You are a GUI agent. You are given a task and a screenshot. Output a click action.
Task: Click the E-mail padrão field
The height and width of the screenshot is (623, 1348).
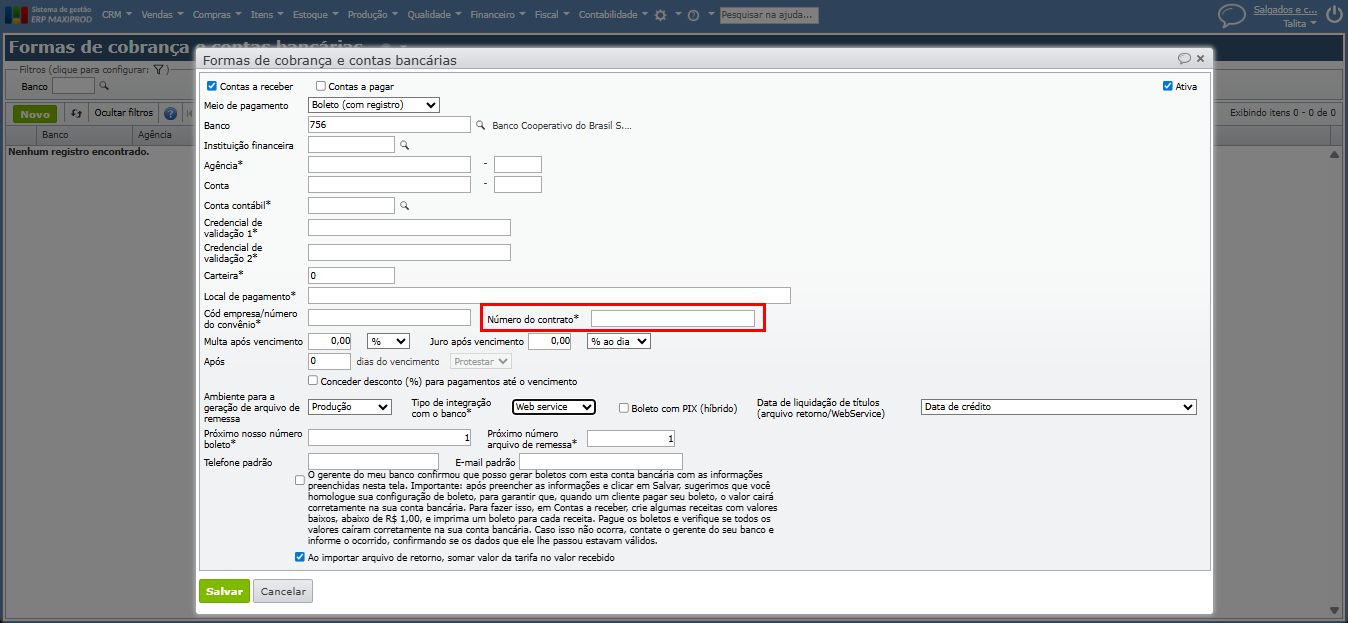coord(600,461)
